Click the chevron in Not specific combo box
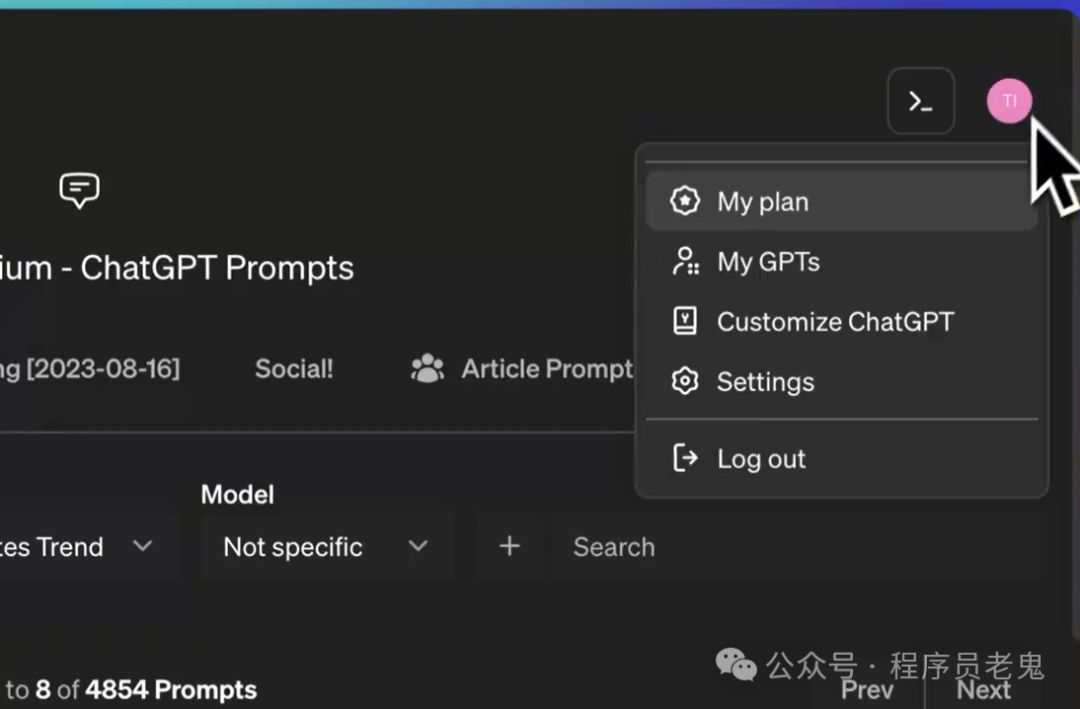 point(418,546)
